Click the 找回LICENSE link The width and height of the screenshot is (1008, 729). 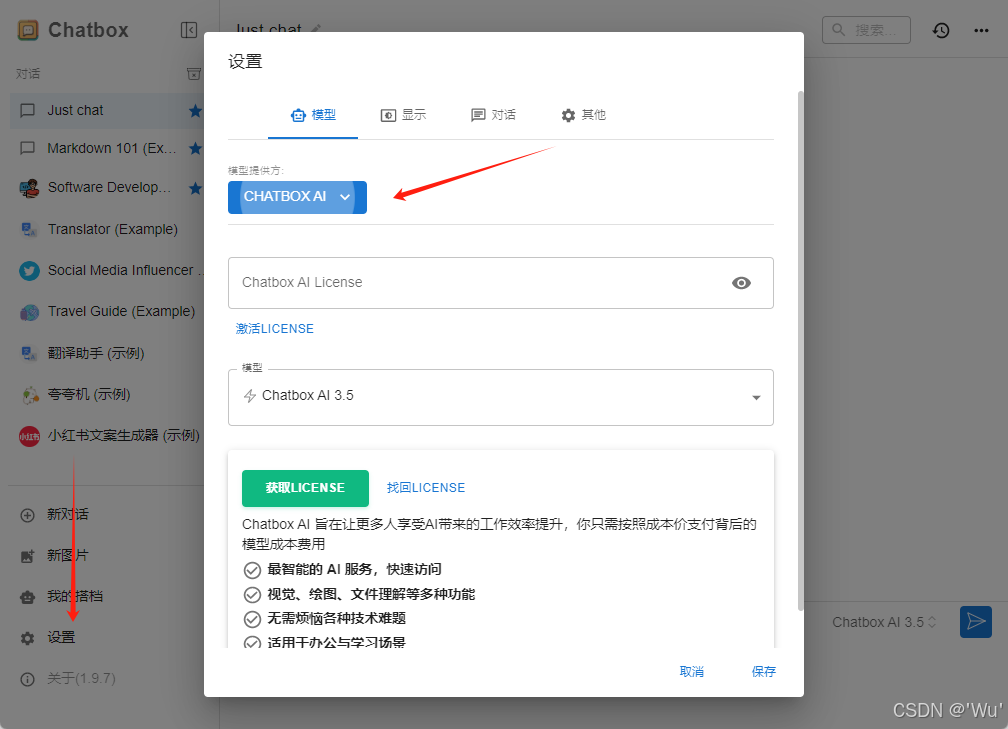426,488
